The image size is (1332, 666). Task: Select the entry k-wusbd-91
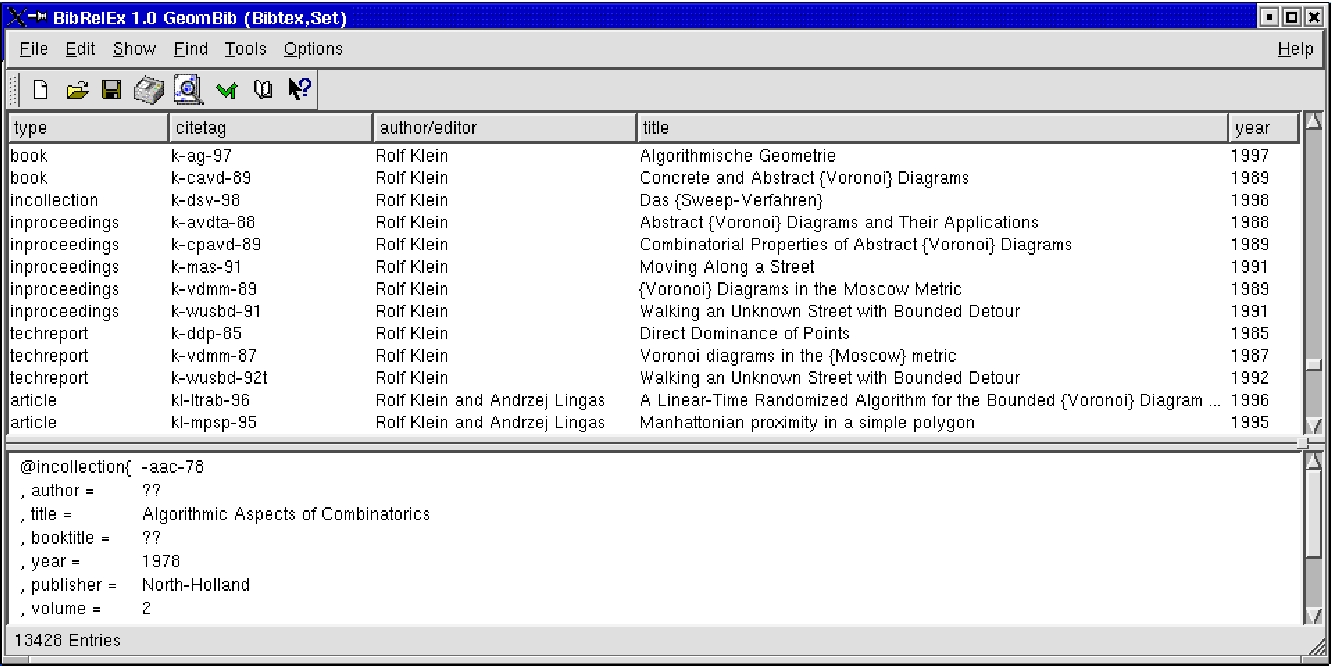(x=654, y=311)
